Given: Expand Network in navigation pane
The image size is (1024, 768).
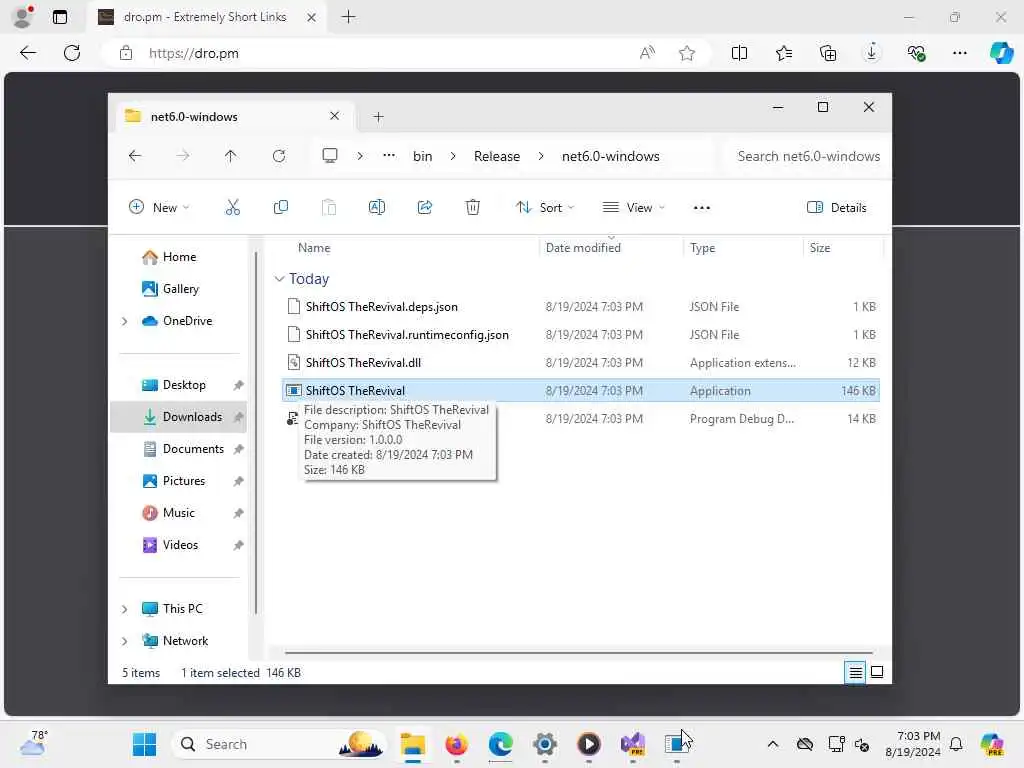Looking at the screenshot, I should [x=124, y=641].
